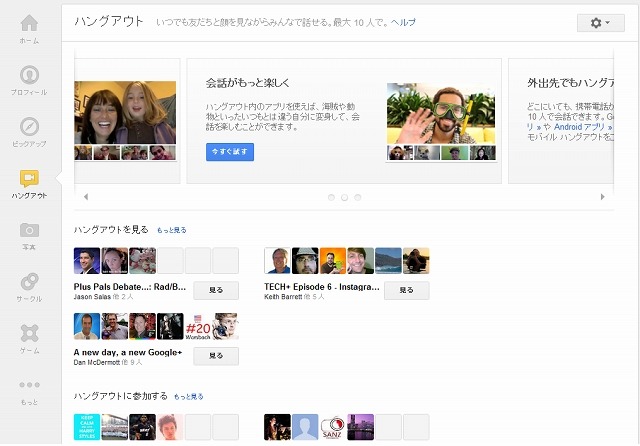This screenshot has height=446, width=640.
Task: Open A new day, a new Google+ title
Action: 128,352
